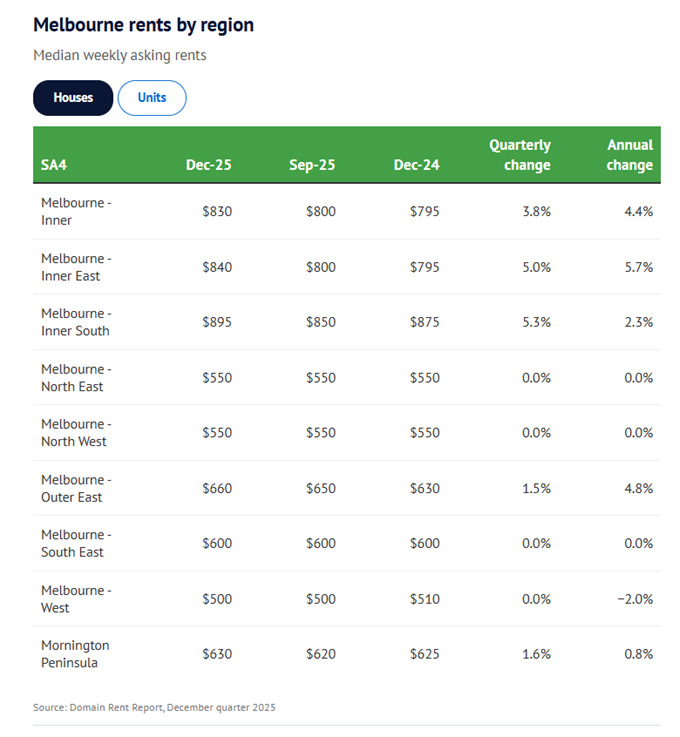
Task: Click the Melbourne - North East region name
Action: pos(76,378)
